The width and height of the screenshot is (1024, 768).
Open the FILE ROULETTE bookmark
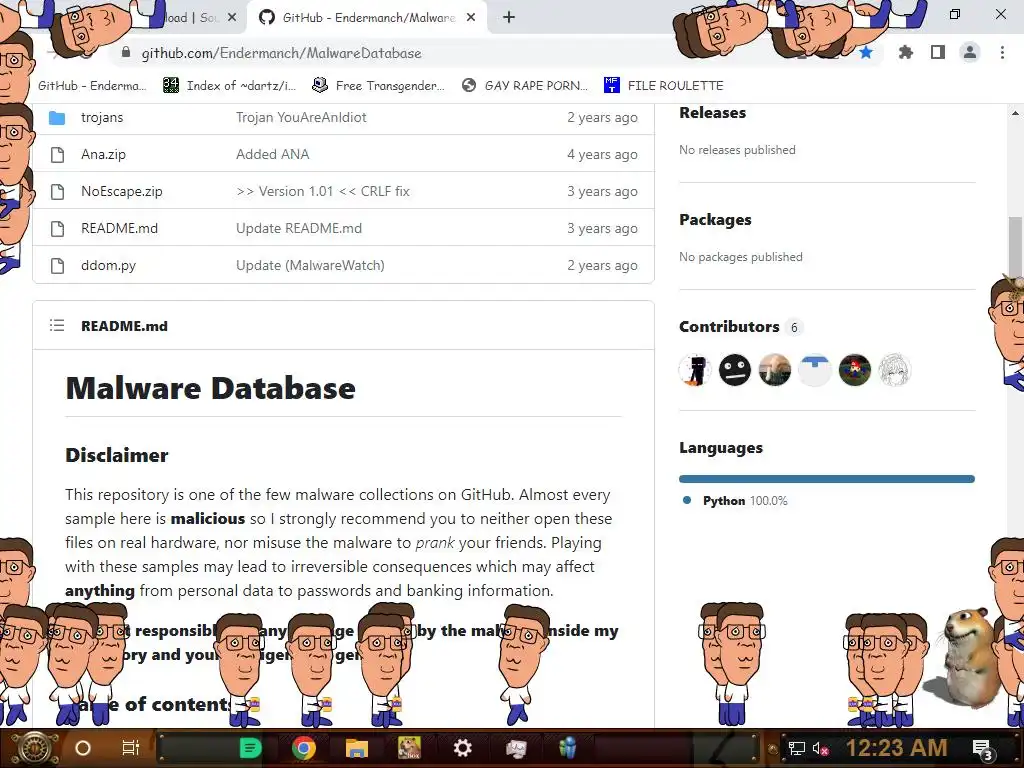tap(664, 86)
